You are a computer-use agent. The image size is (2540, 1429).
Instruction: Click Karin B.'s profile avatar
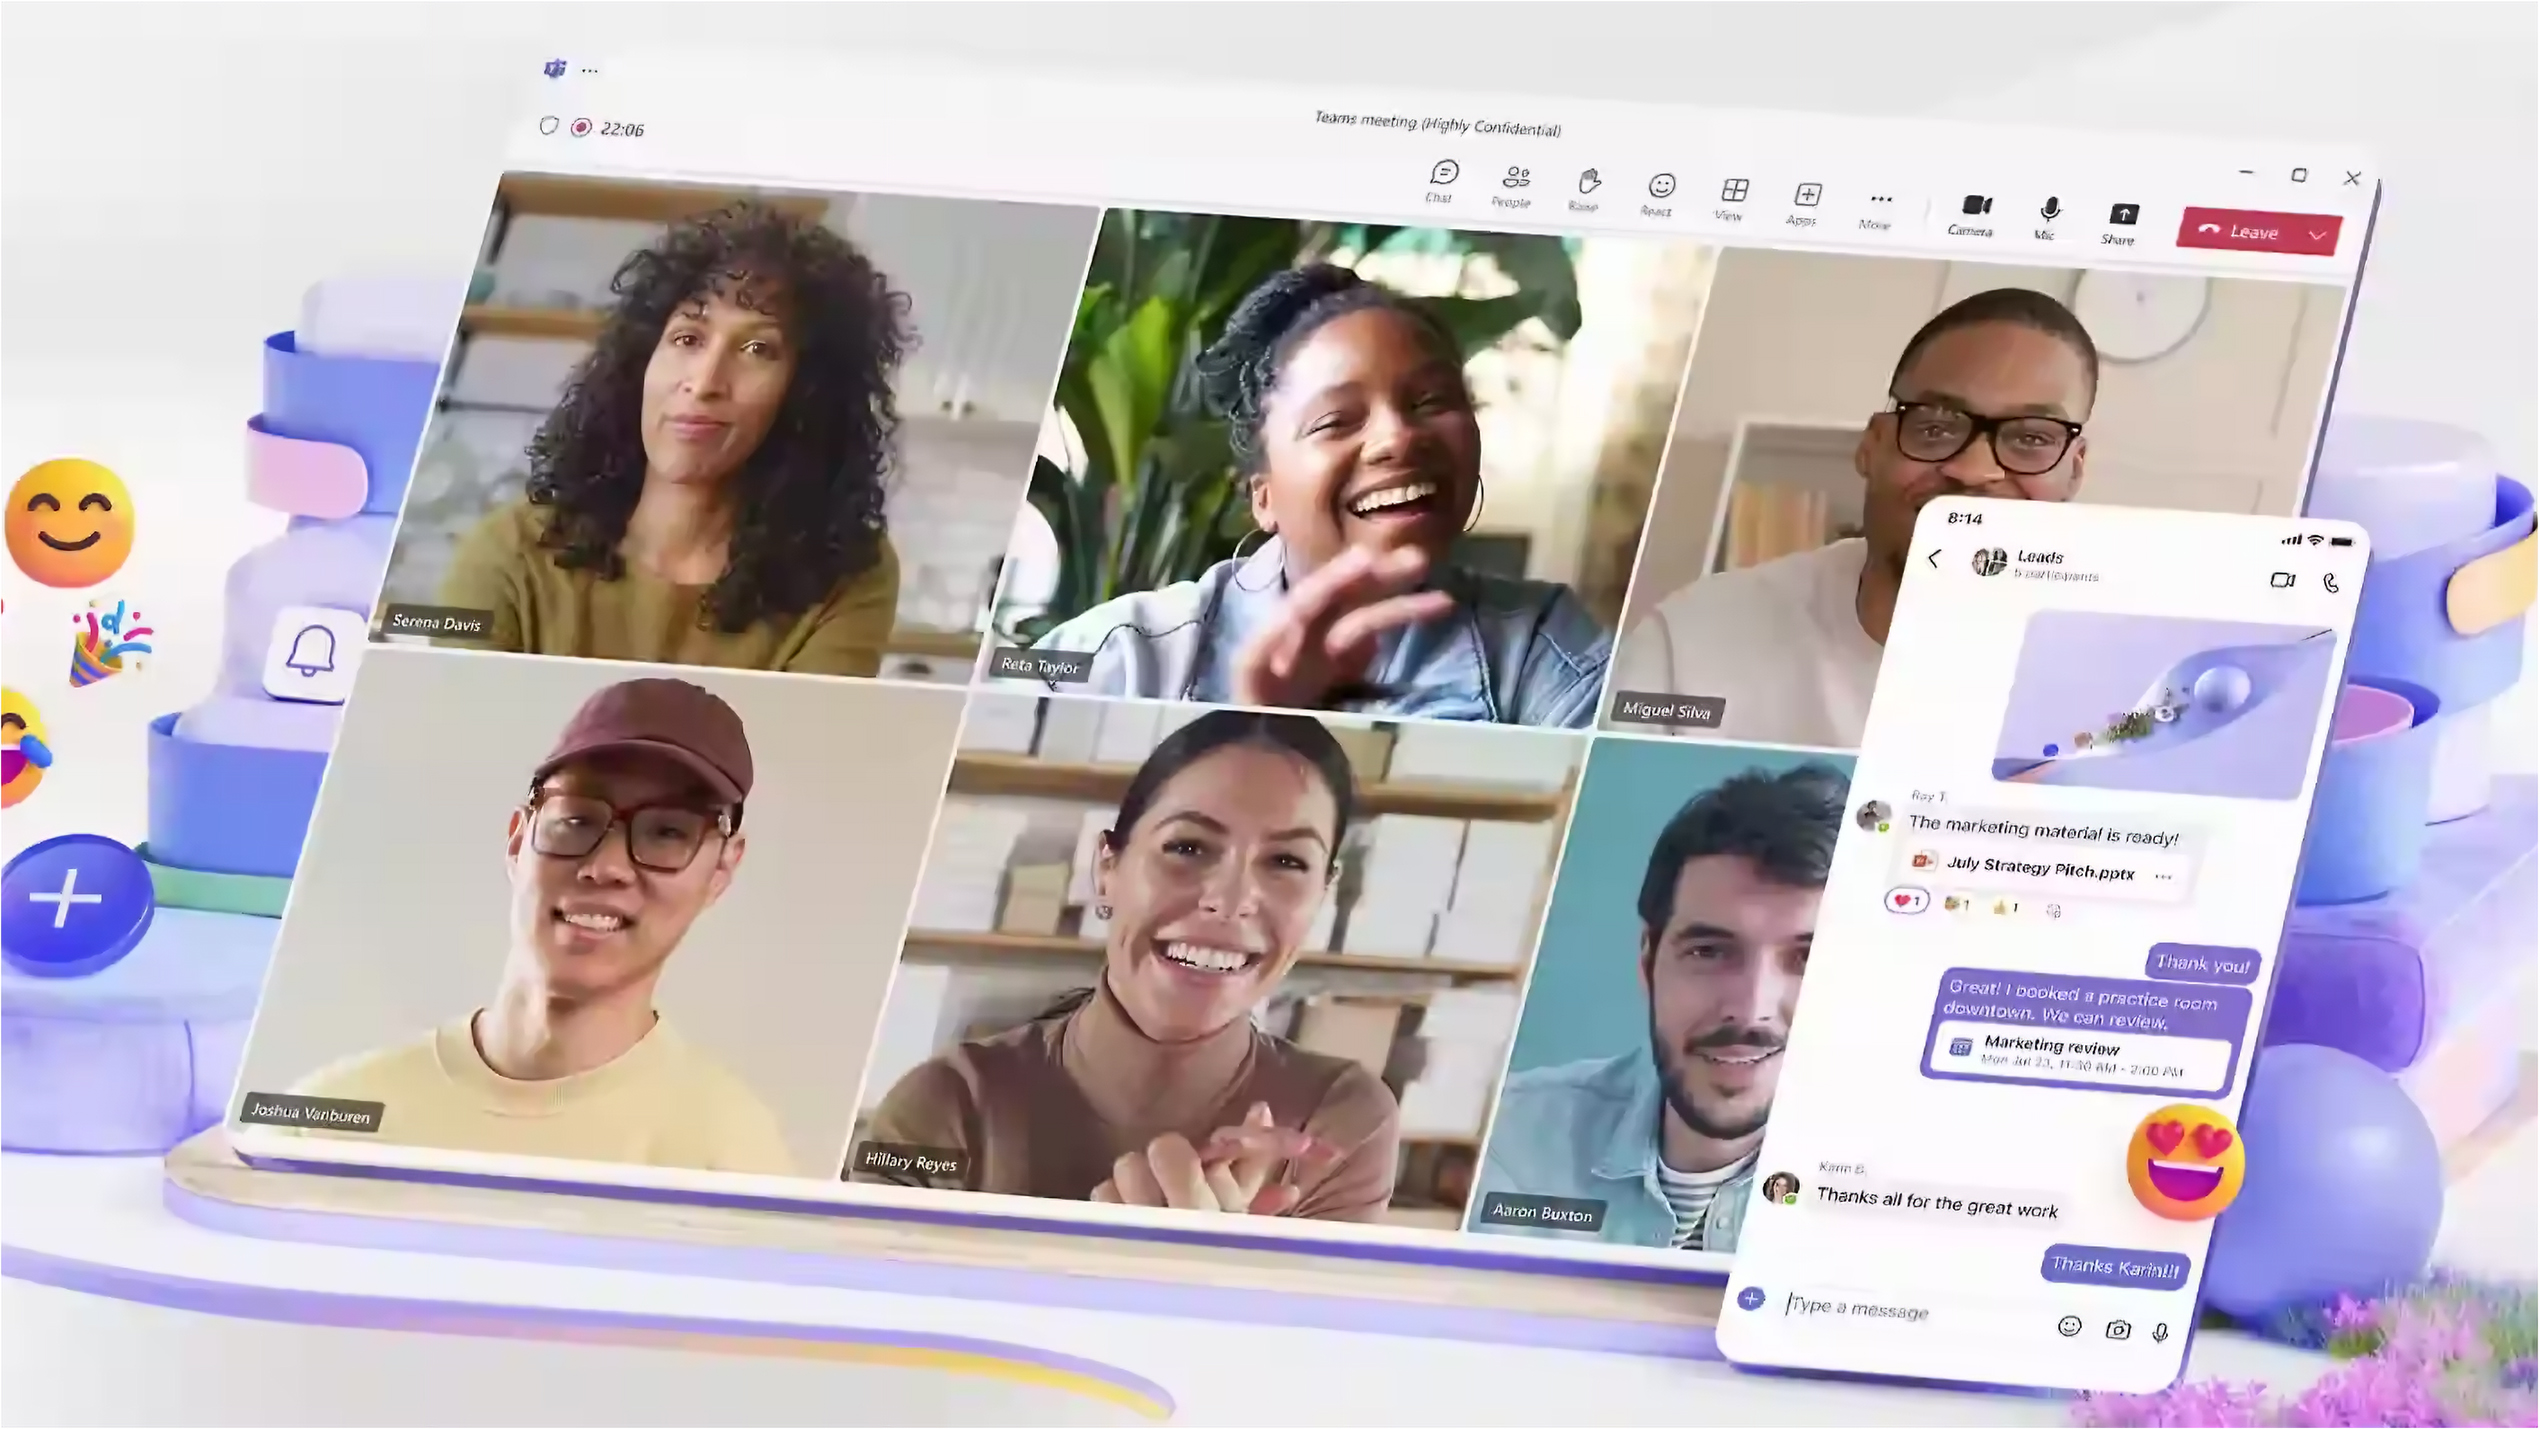click(1781, 1188)
